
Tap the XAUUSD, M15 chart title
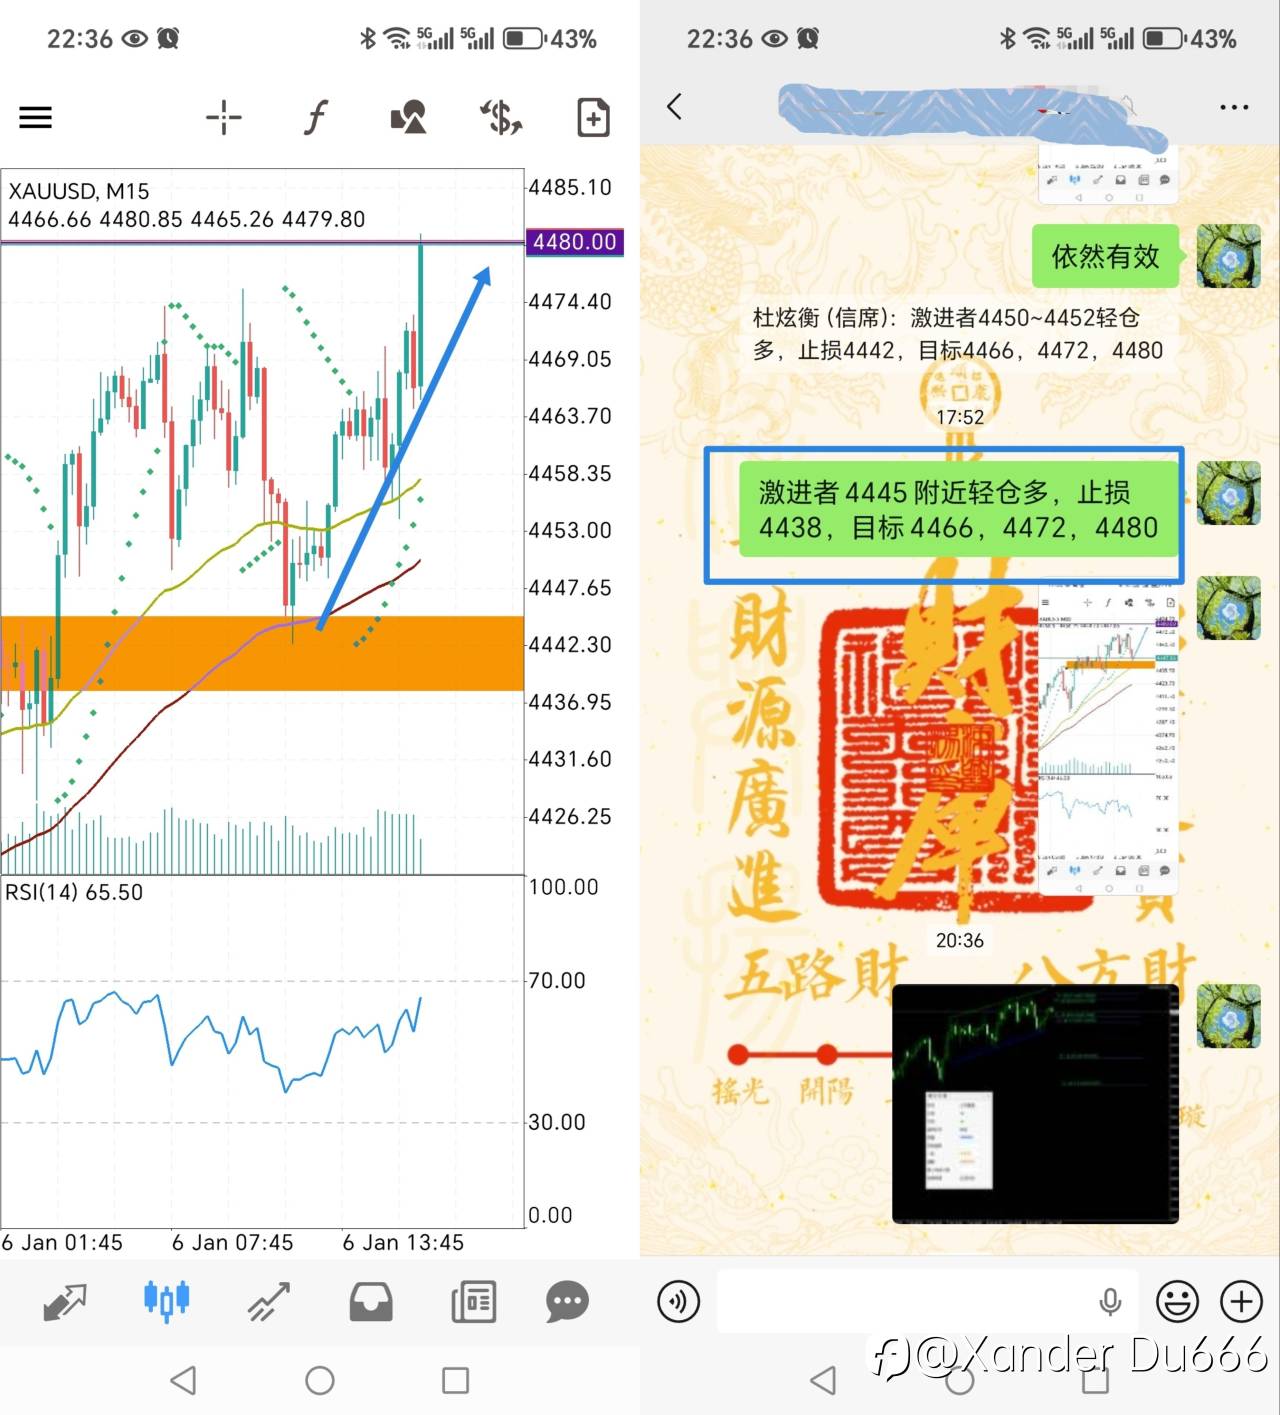79,191
